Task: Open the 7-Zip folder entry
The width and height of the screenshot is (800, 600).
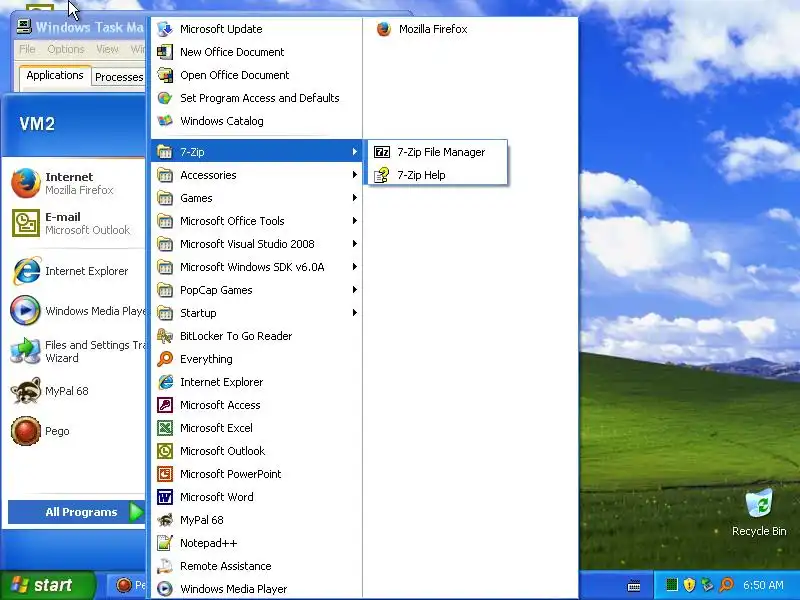Action: [257, 152]
